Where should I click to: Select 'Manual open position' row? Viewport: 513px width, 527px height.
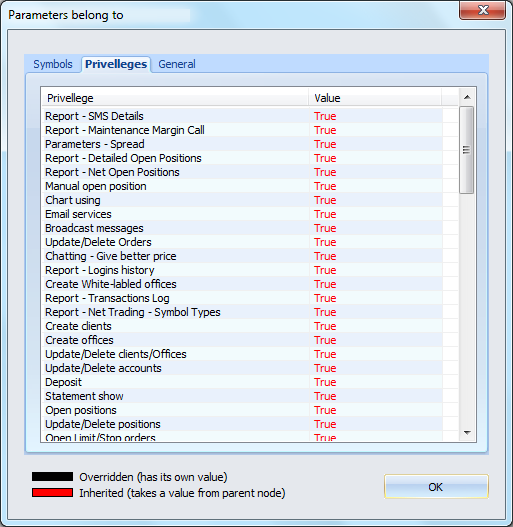click(x=242, y=186)
